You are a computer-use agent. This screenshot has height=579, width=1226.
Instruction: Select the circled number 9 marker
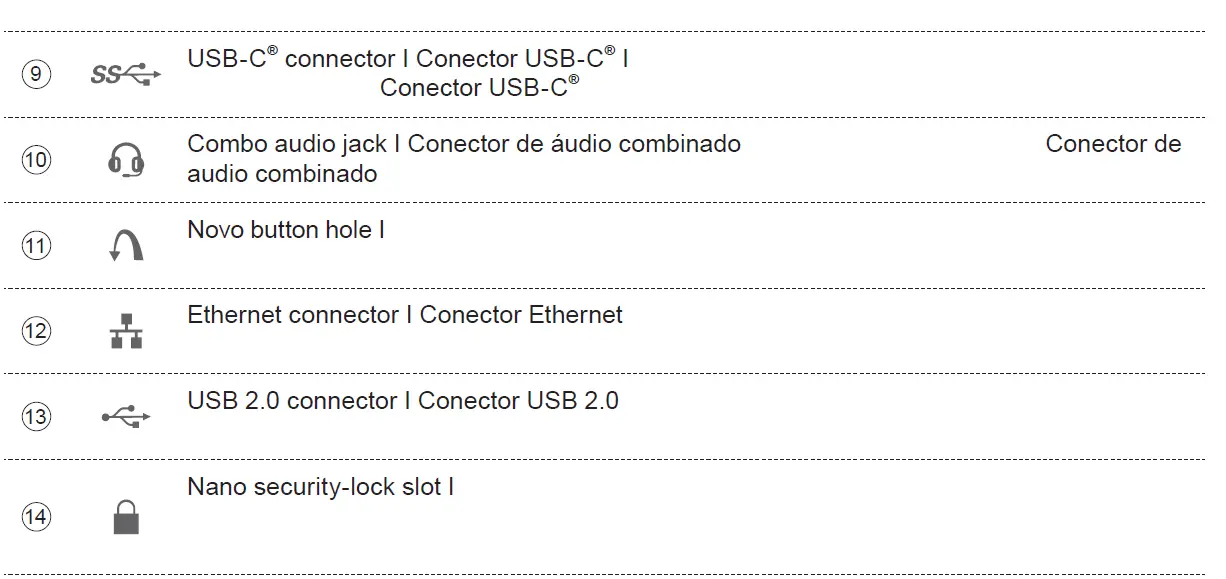pos(36,74)
